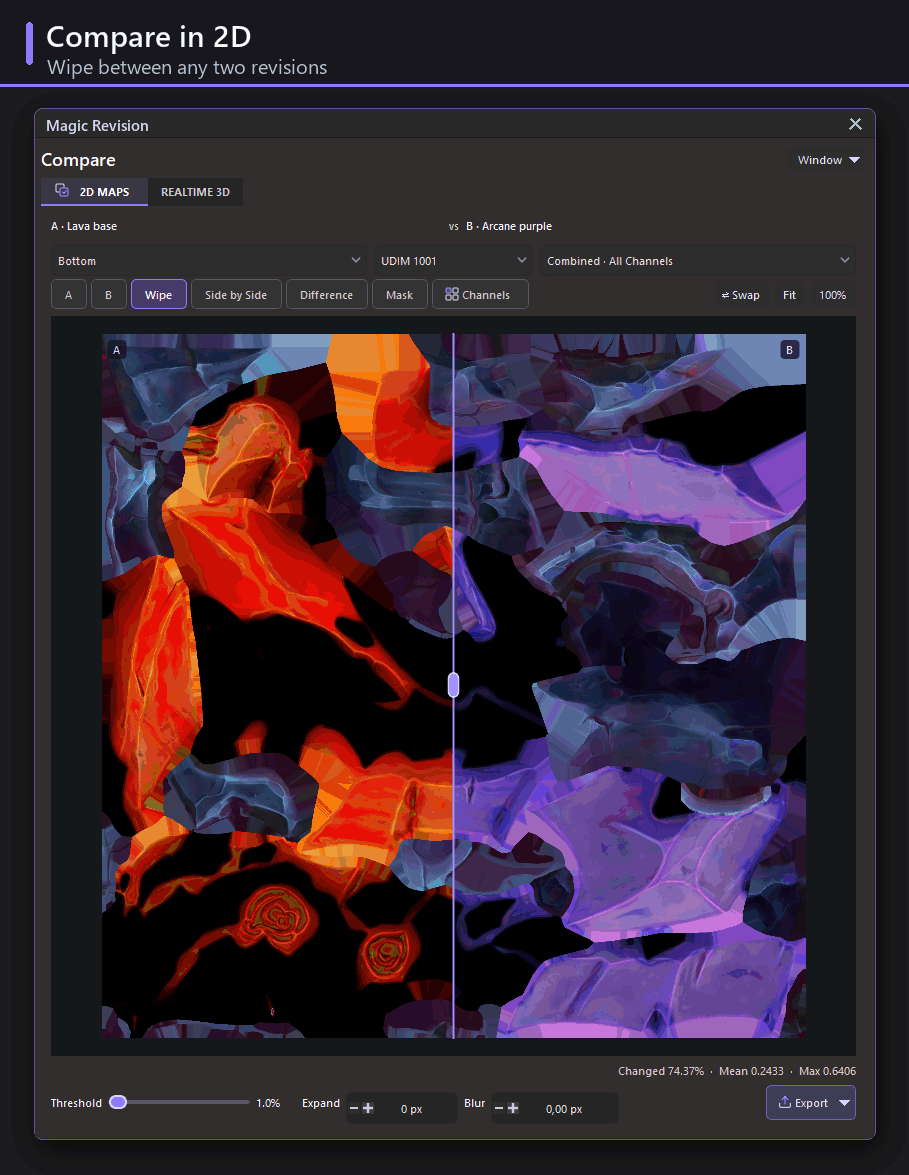This screenshot has height=1175, width=909.
Task: Open the Channels grid view
Action: click(480, 294)
